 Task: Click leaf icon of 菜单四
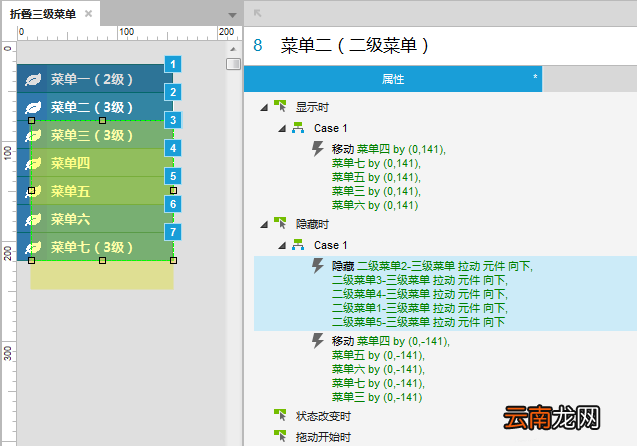click(33, 163)
